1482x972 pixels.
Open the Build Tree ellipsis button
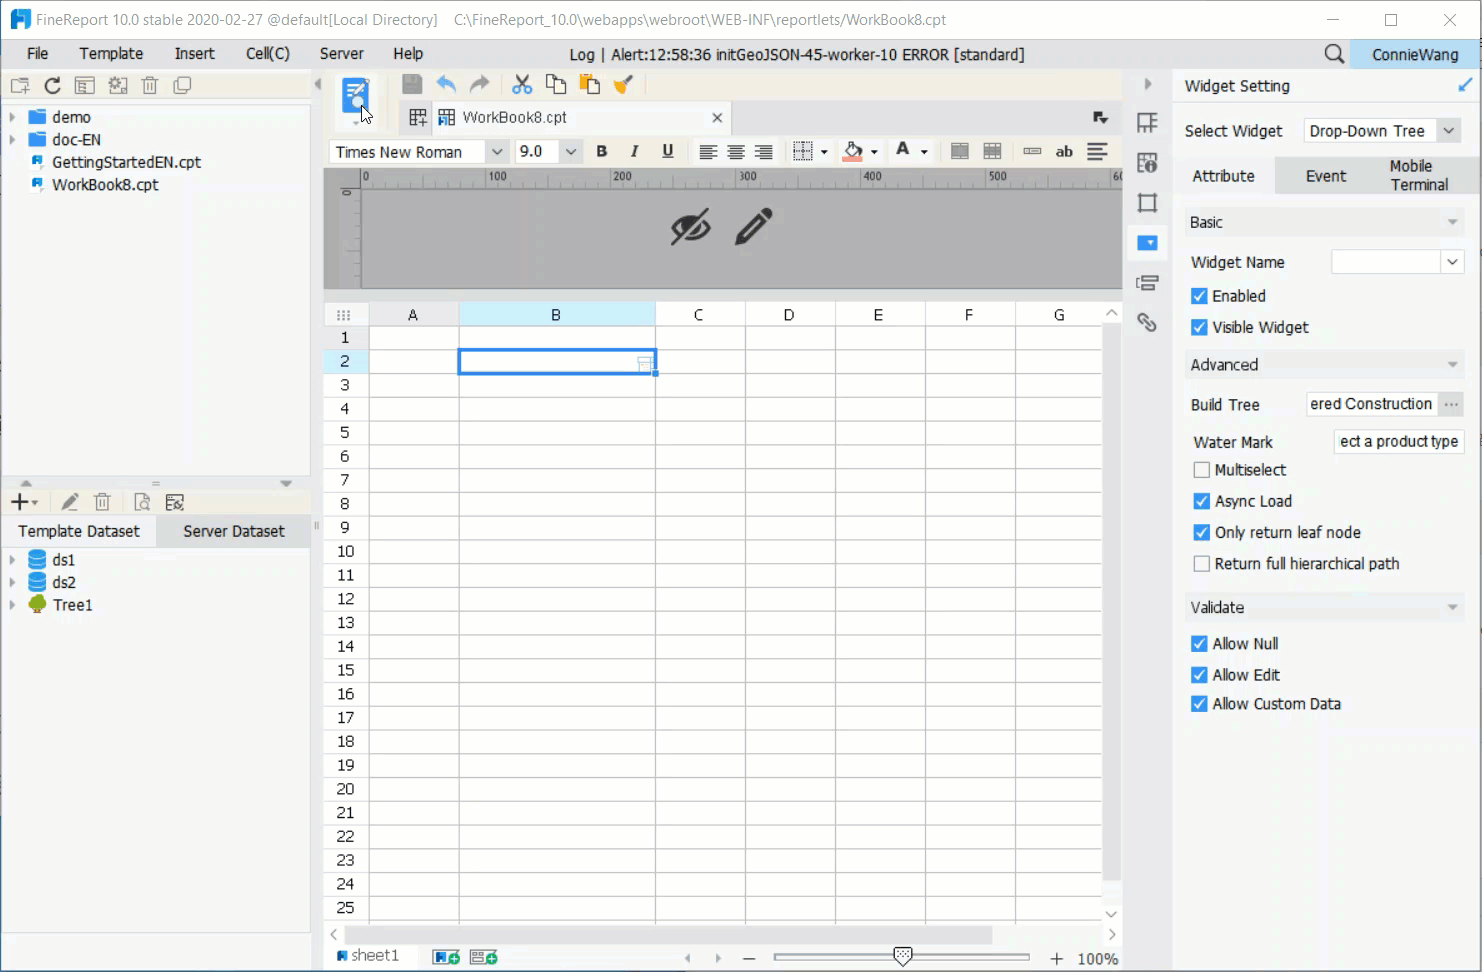pos(1451,404)
